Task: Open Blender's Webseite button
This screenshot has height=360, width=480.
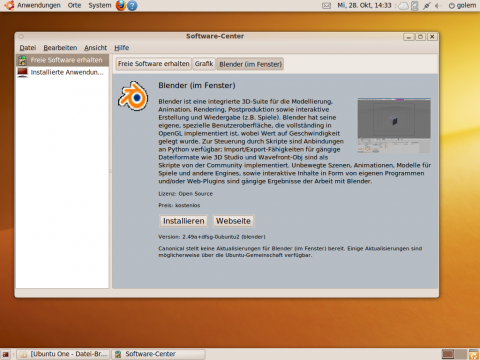Action: point(233,221)
